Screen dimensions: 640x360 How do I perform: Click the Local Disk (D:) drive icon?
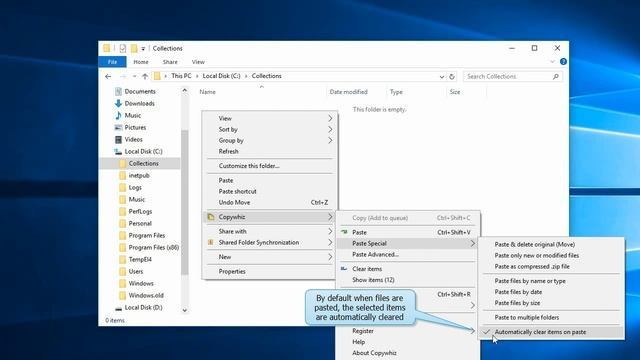(118, 308)
